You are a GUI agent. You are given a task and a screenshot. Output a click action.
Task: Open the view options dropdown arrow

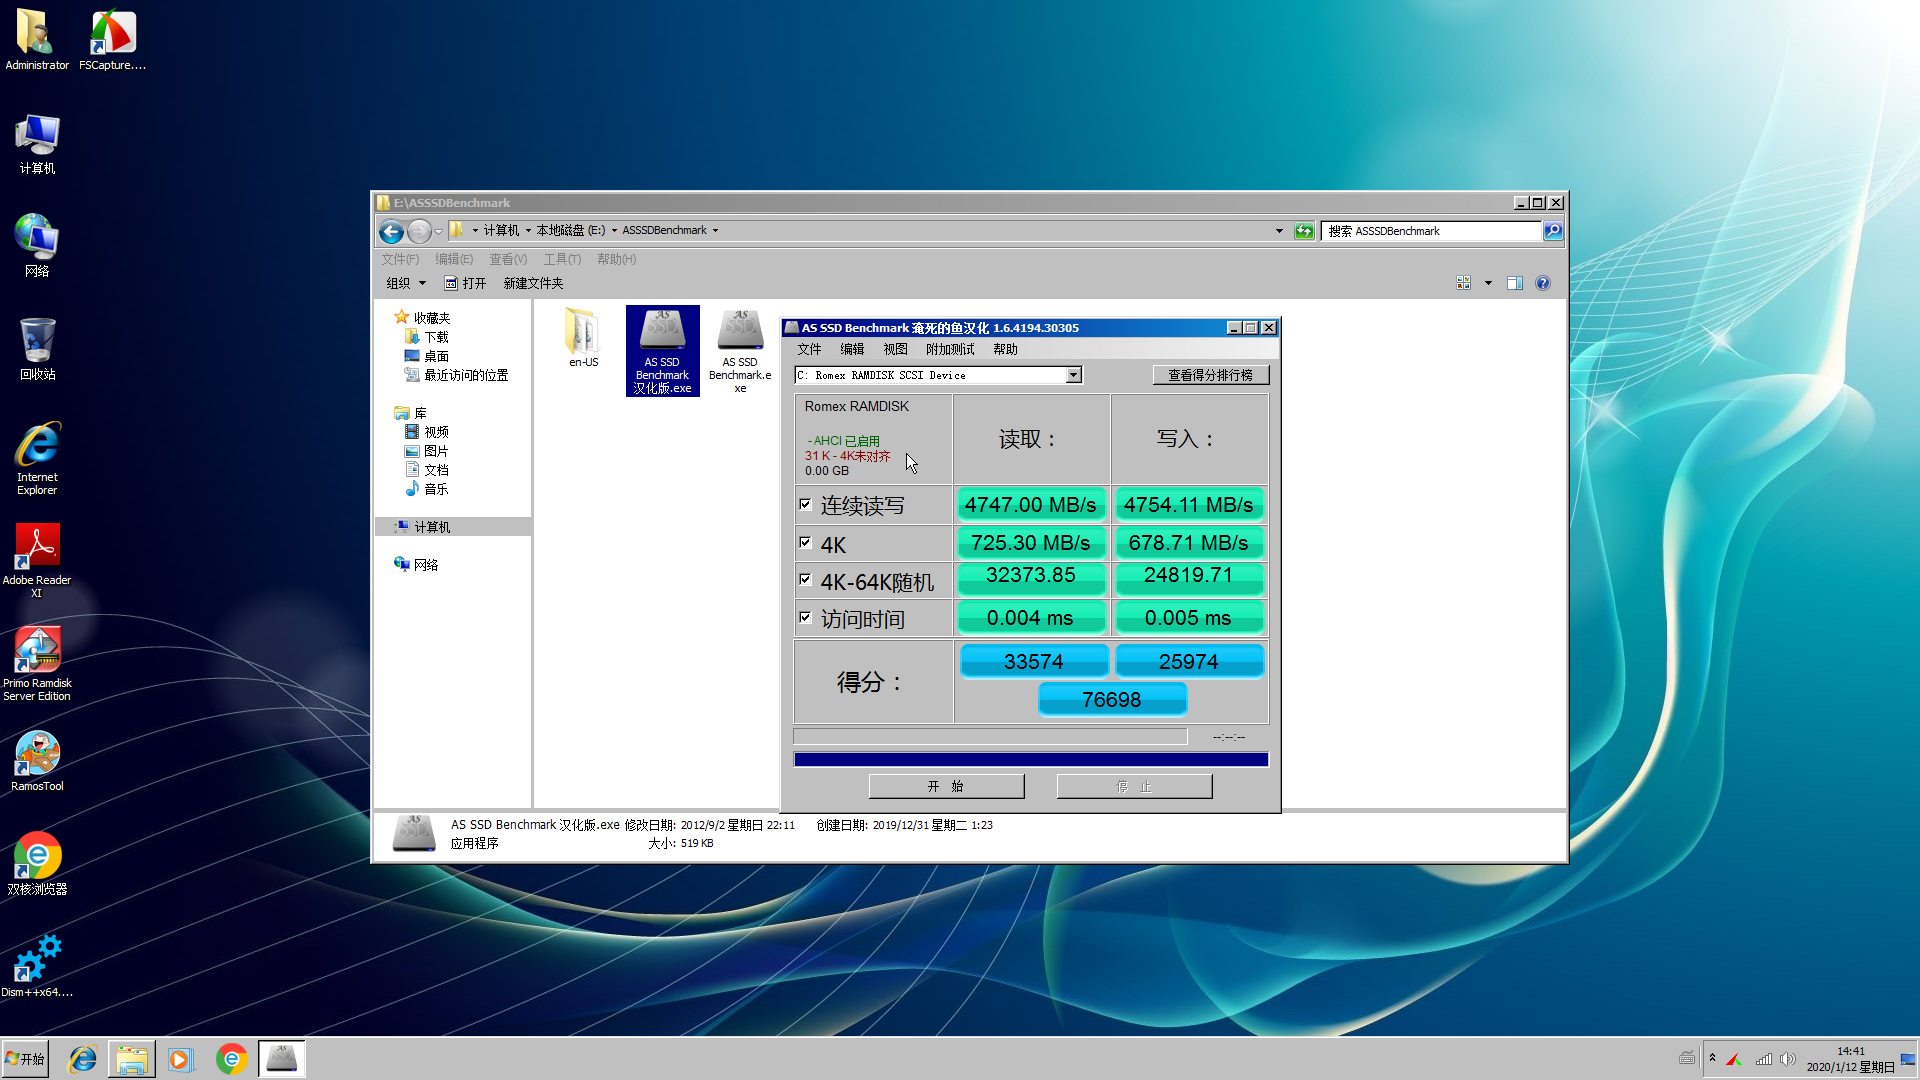(1488, 283)
